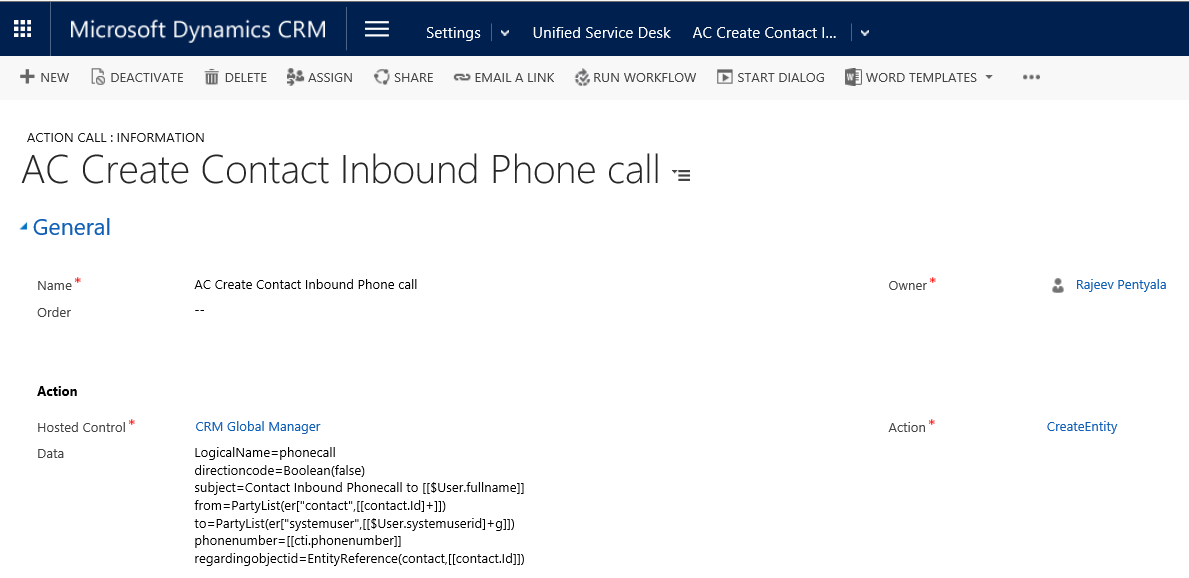Collapse the General section

[x=24, y=228]
